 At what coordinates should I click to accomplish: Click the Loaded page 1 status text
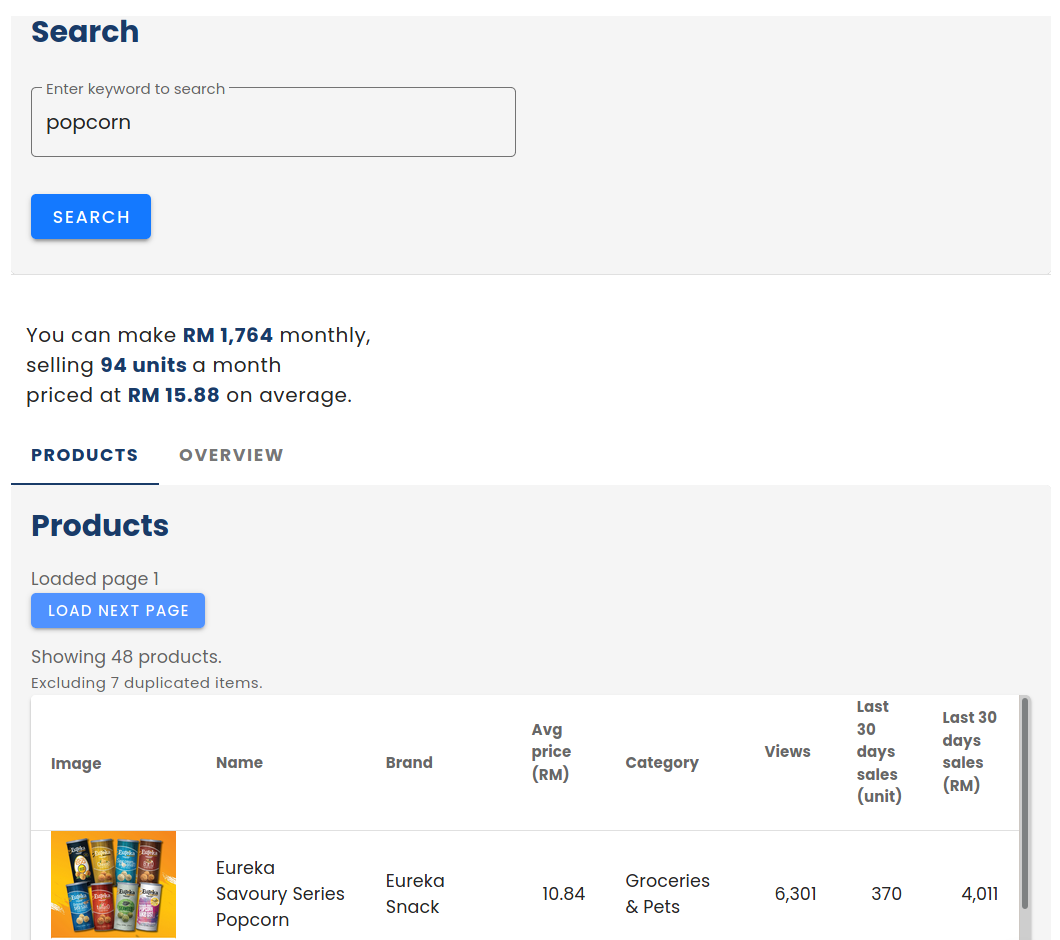(95, 579)
